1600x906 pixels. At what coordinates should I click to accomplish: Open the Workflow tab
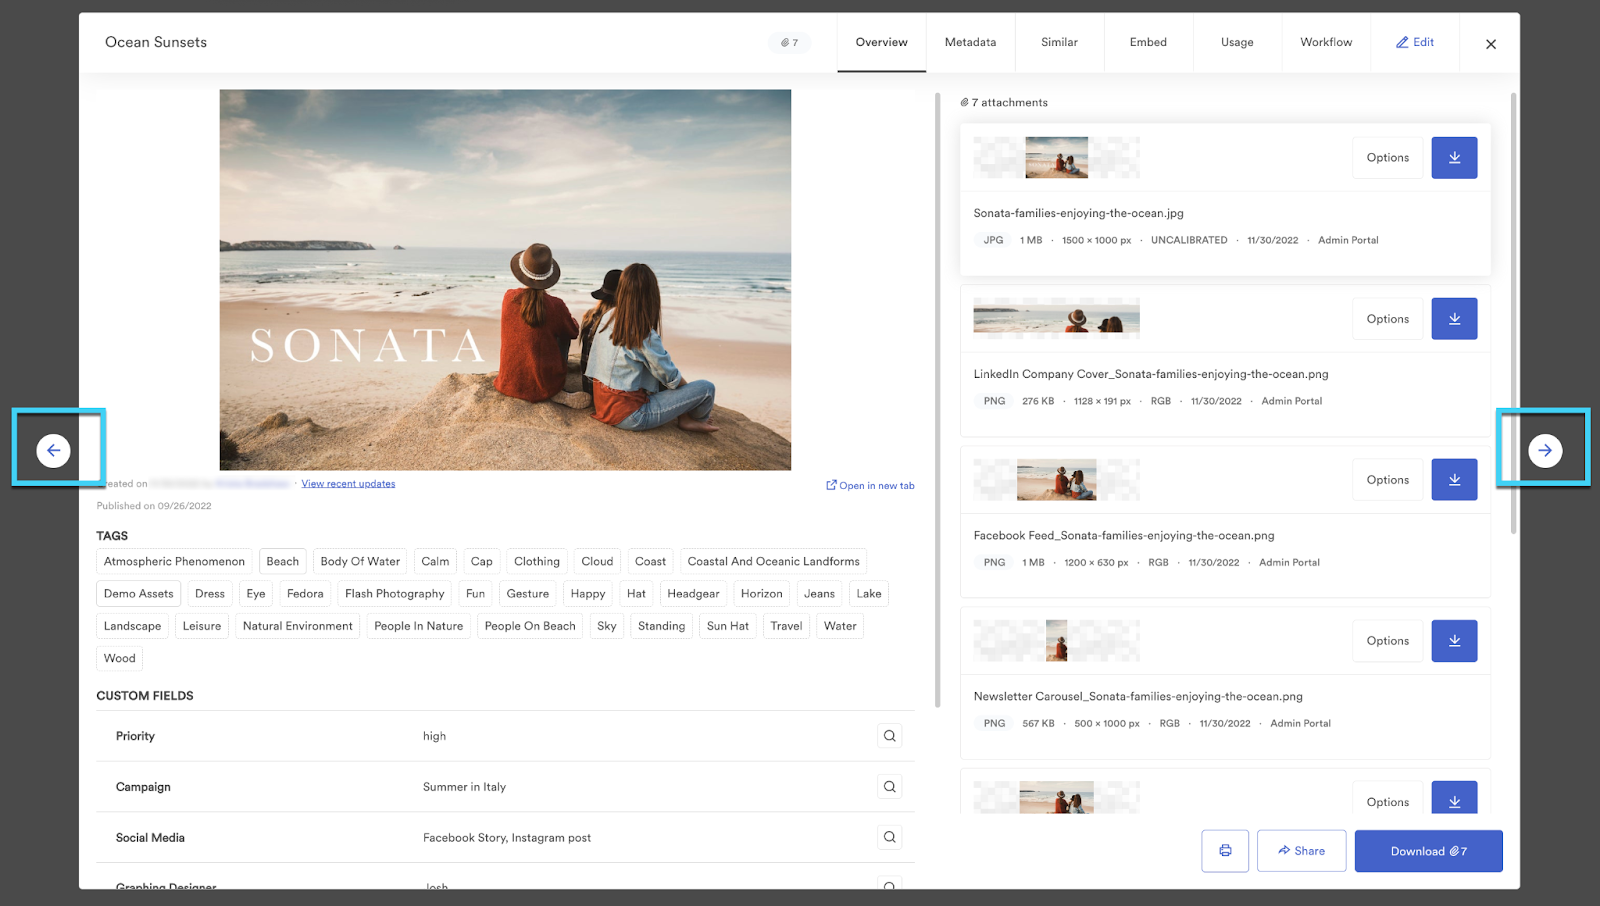[1326, 42]
